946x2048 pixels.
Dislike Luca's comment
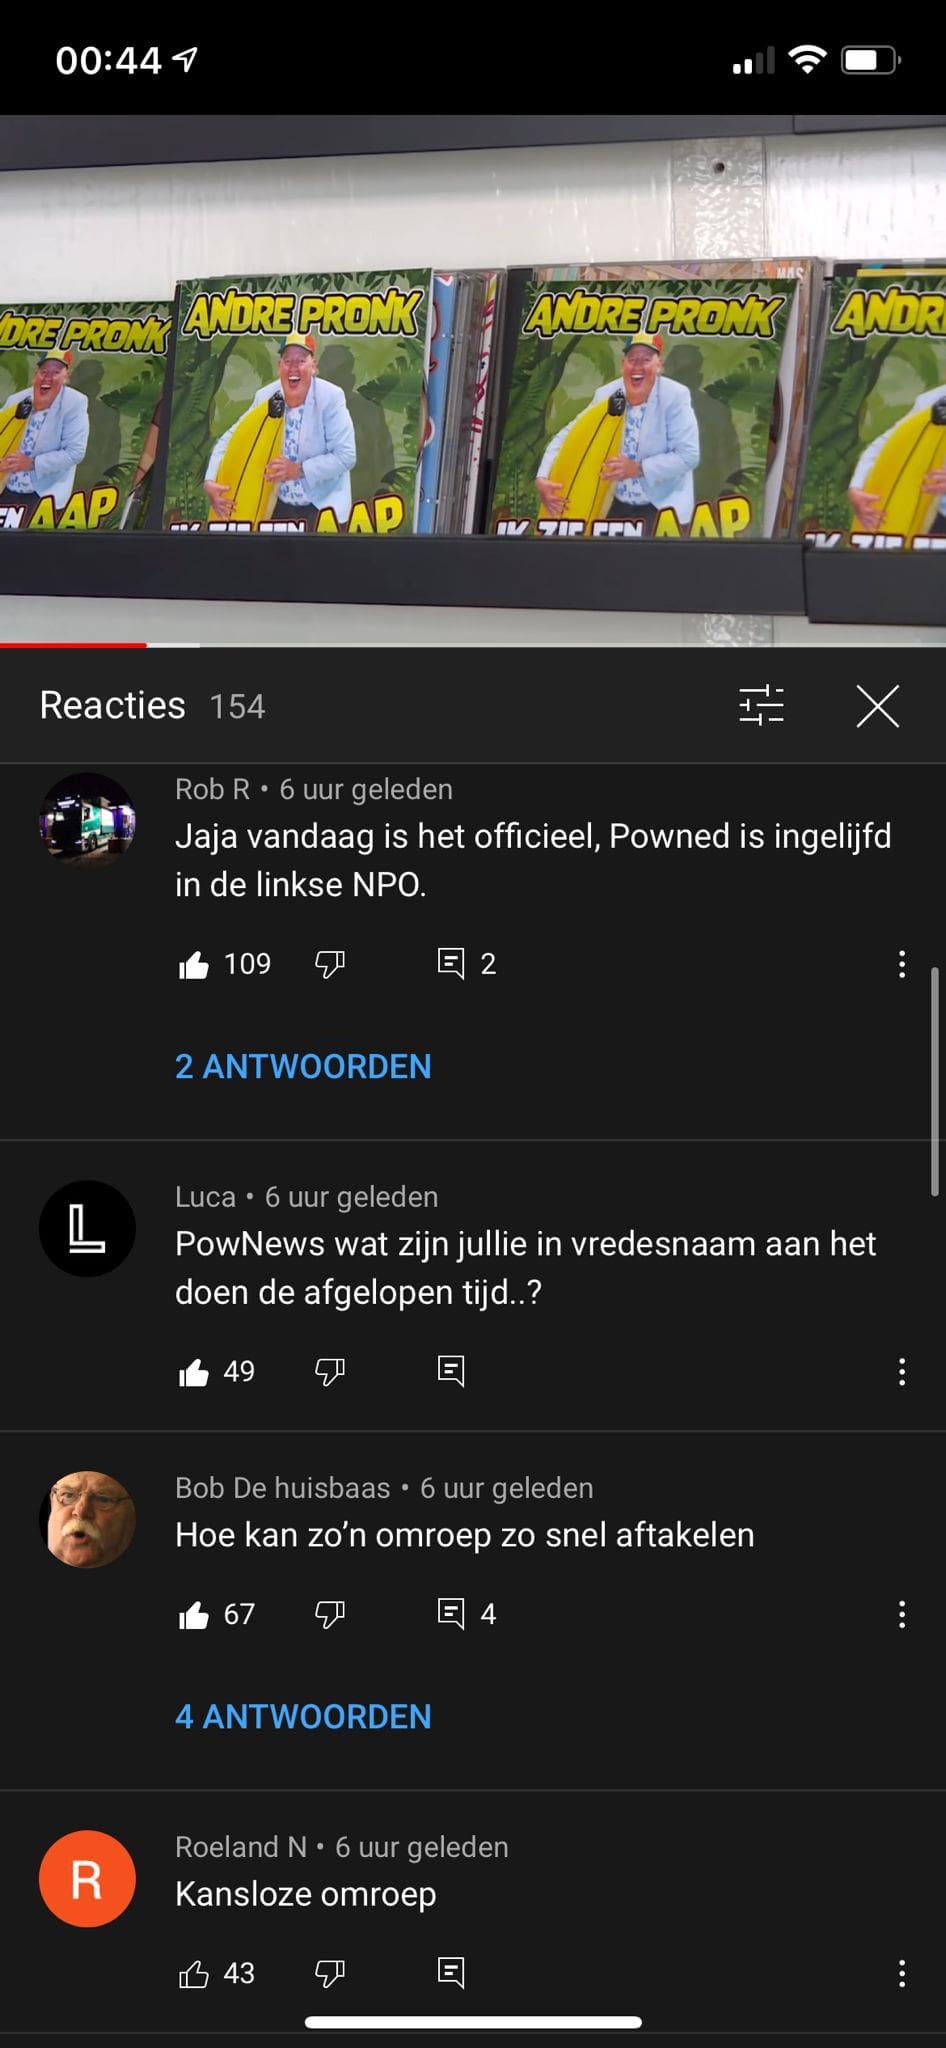coord(330,1372)
